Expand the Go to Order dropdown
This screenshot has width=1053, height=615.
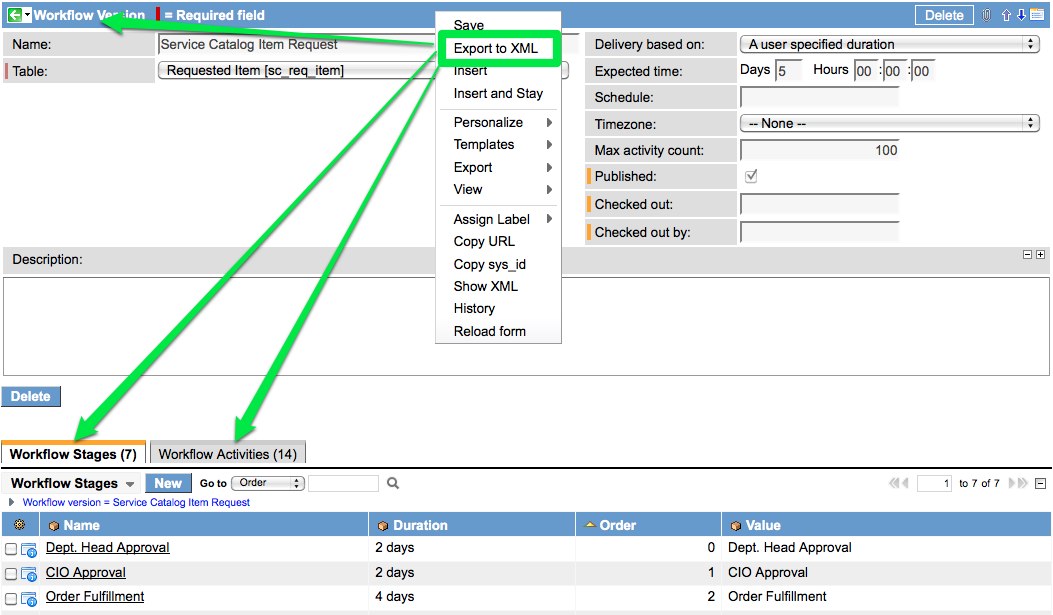coord(267,483)
